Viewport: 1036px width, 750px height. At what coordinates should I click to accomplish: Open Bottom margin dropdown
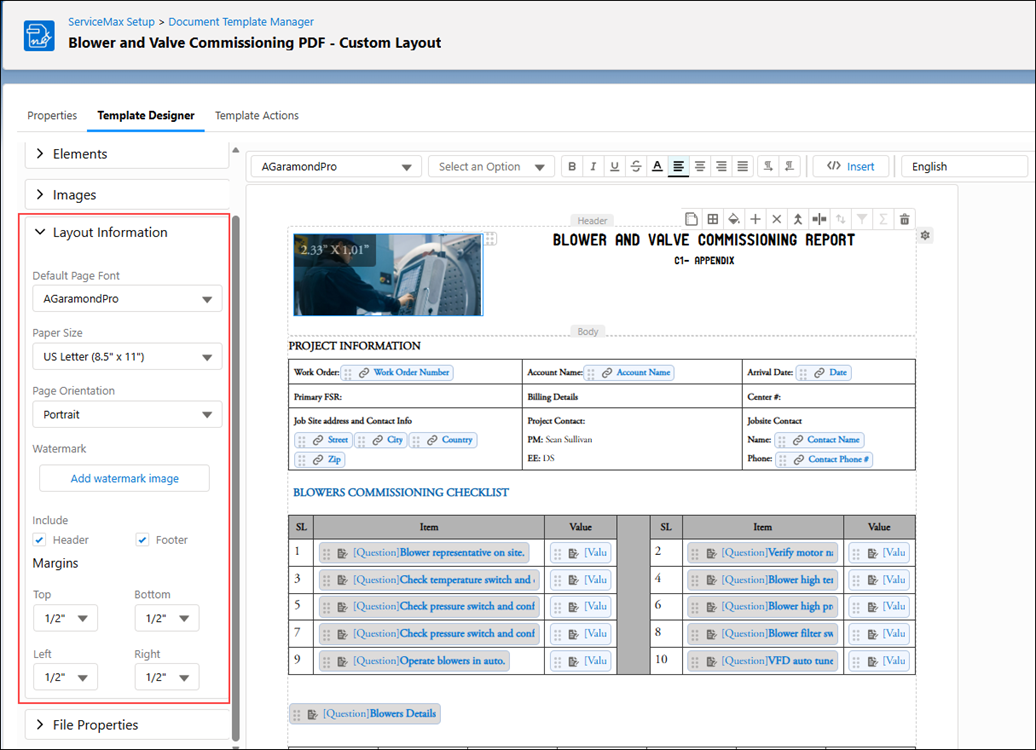coord(166,619)
